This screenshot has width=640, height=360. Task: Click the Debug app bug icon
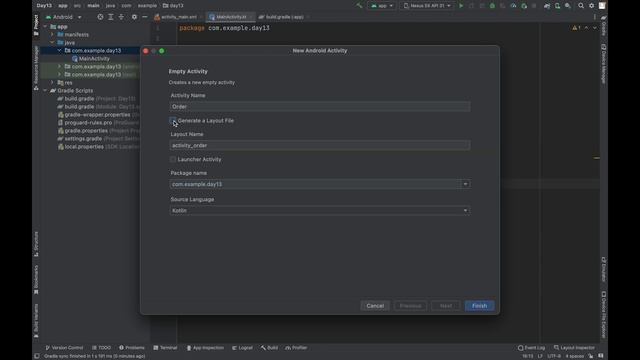[x=492, y=6]
